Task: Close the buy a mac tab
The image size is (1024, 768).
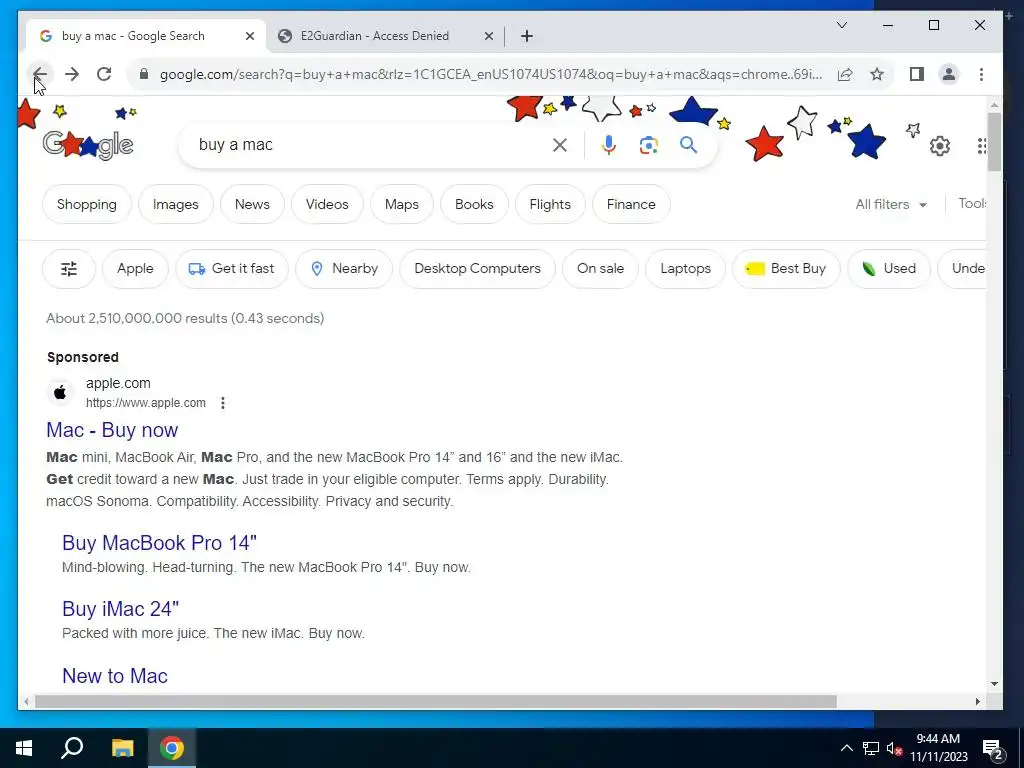Action: tap(249, 37)
